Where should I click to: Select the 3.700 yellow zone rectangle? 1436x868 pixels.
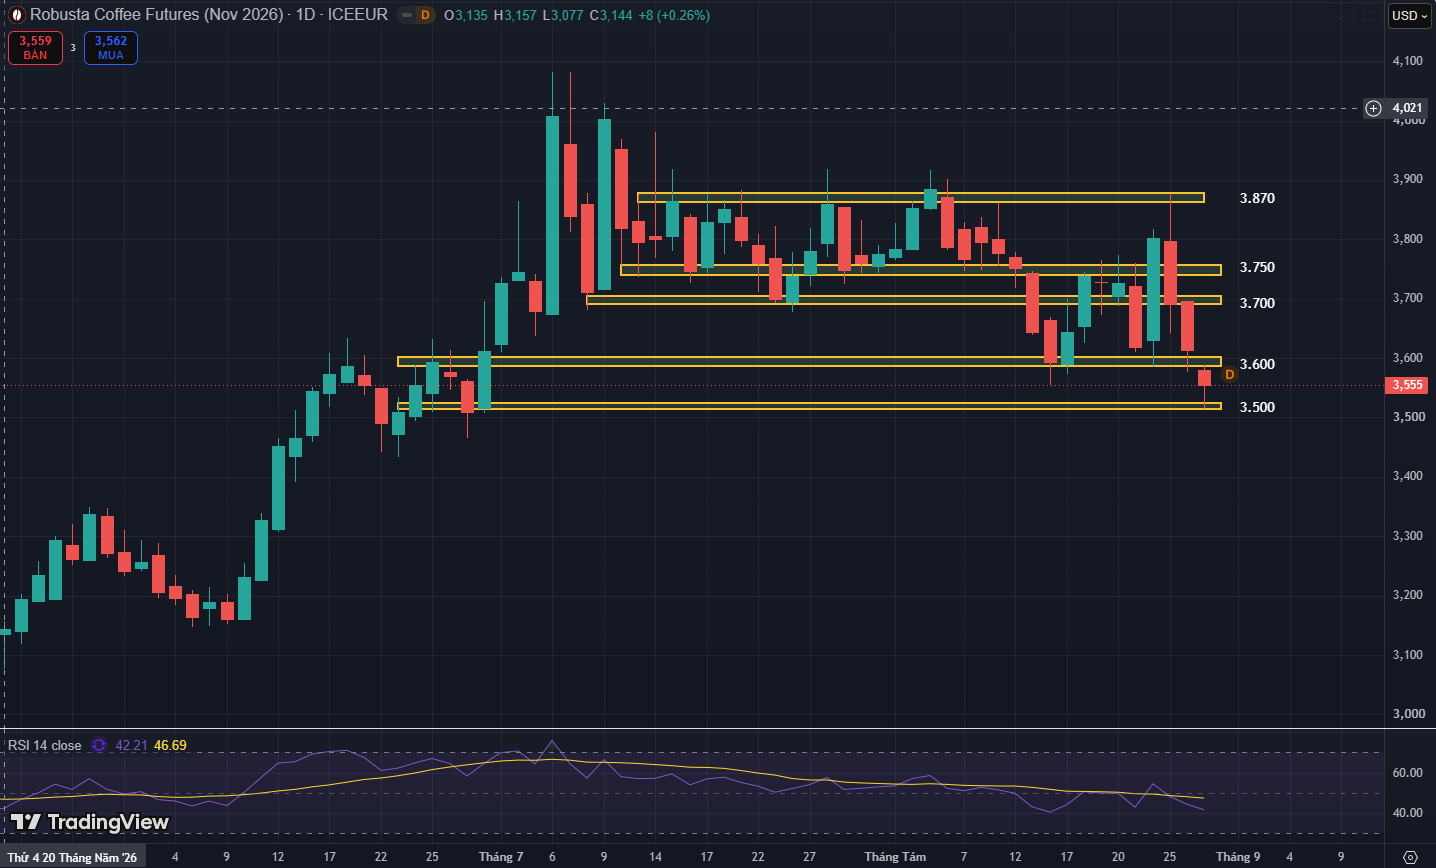pos(903,300)
